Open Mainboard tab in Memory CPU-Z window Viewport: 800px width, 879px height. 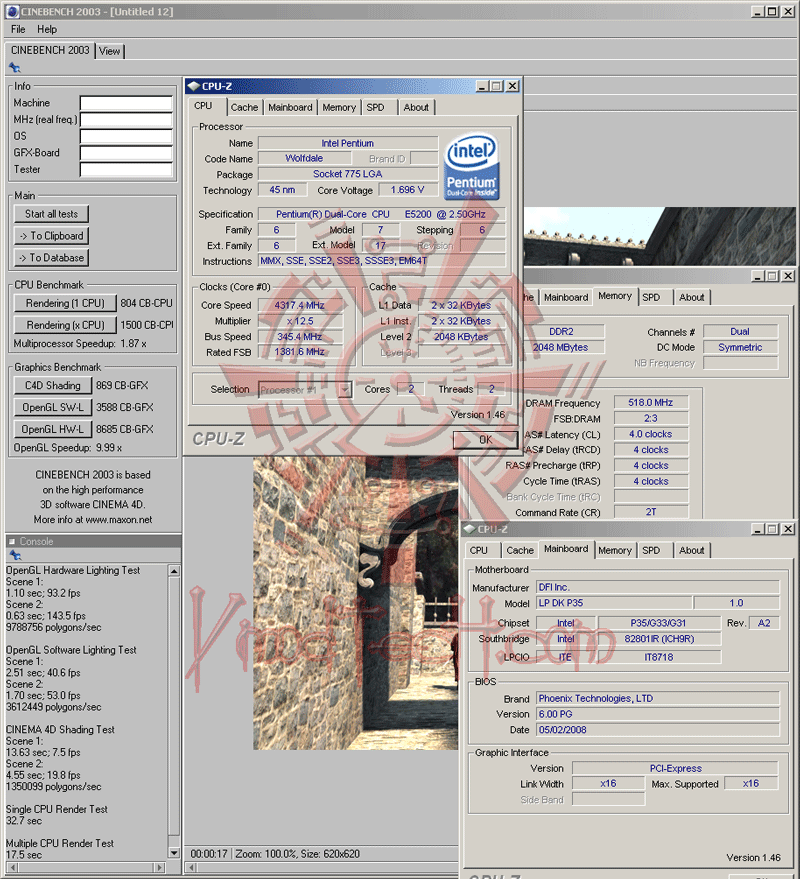566,297
